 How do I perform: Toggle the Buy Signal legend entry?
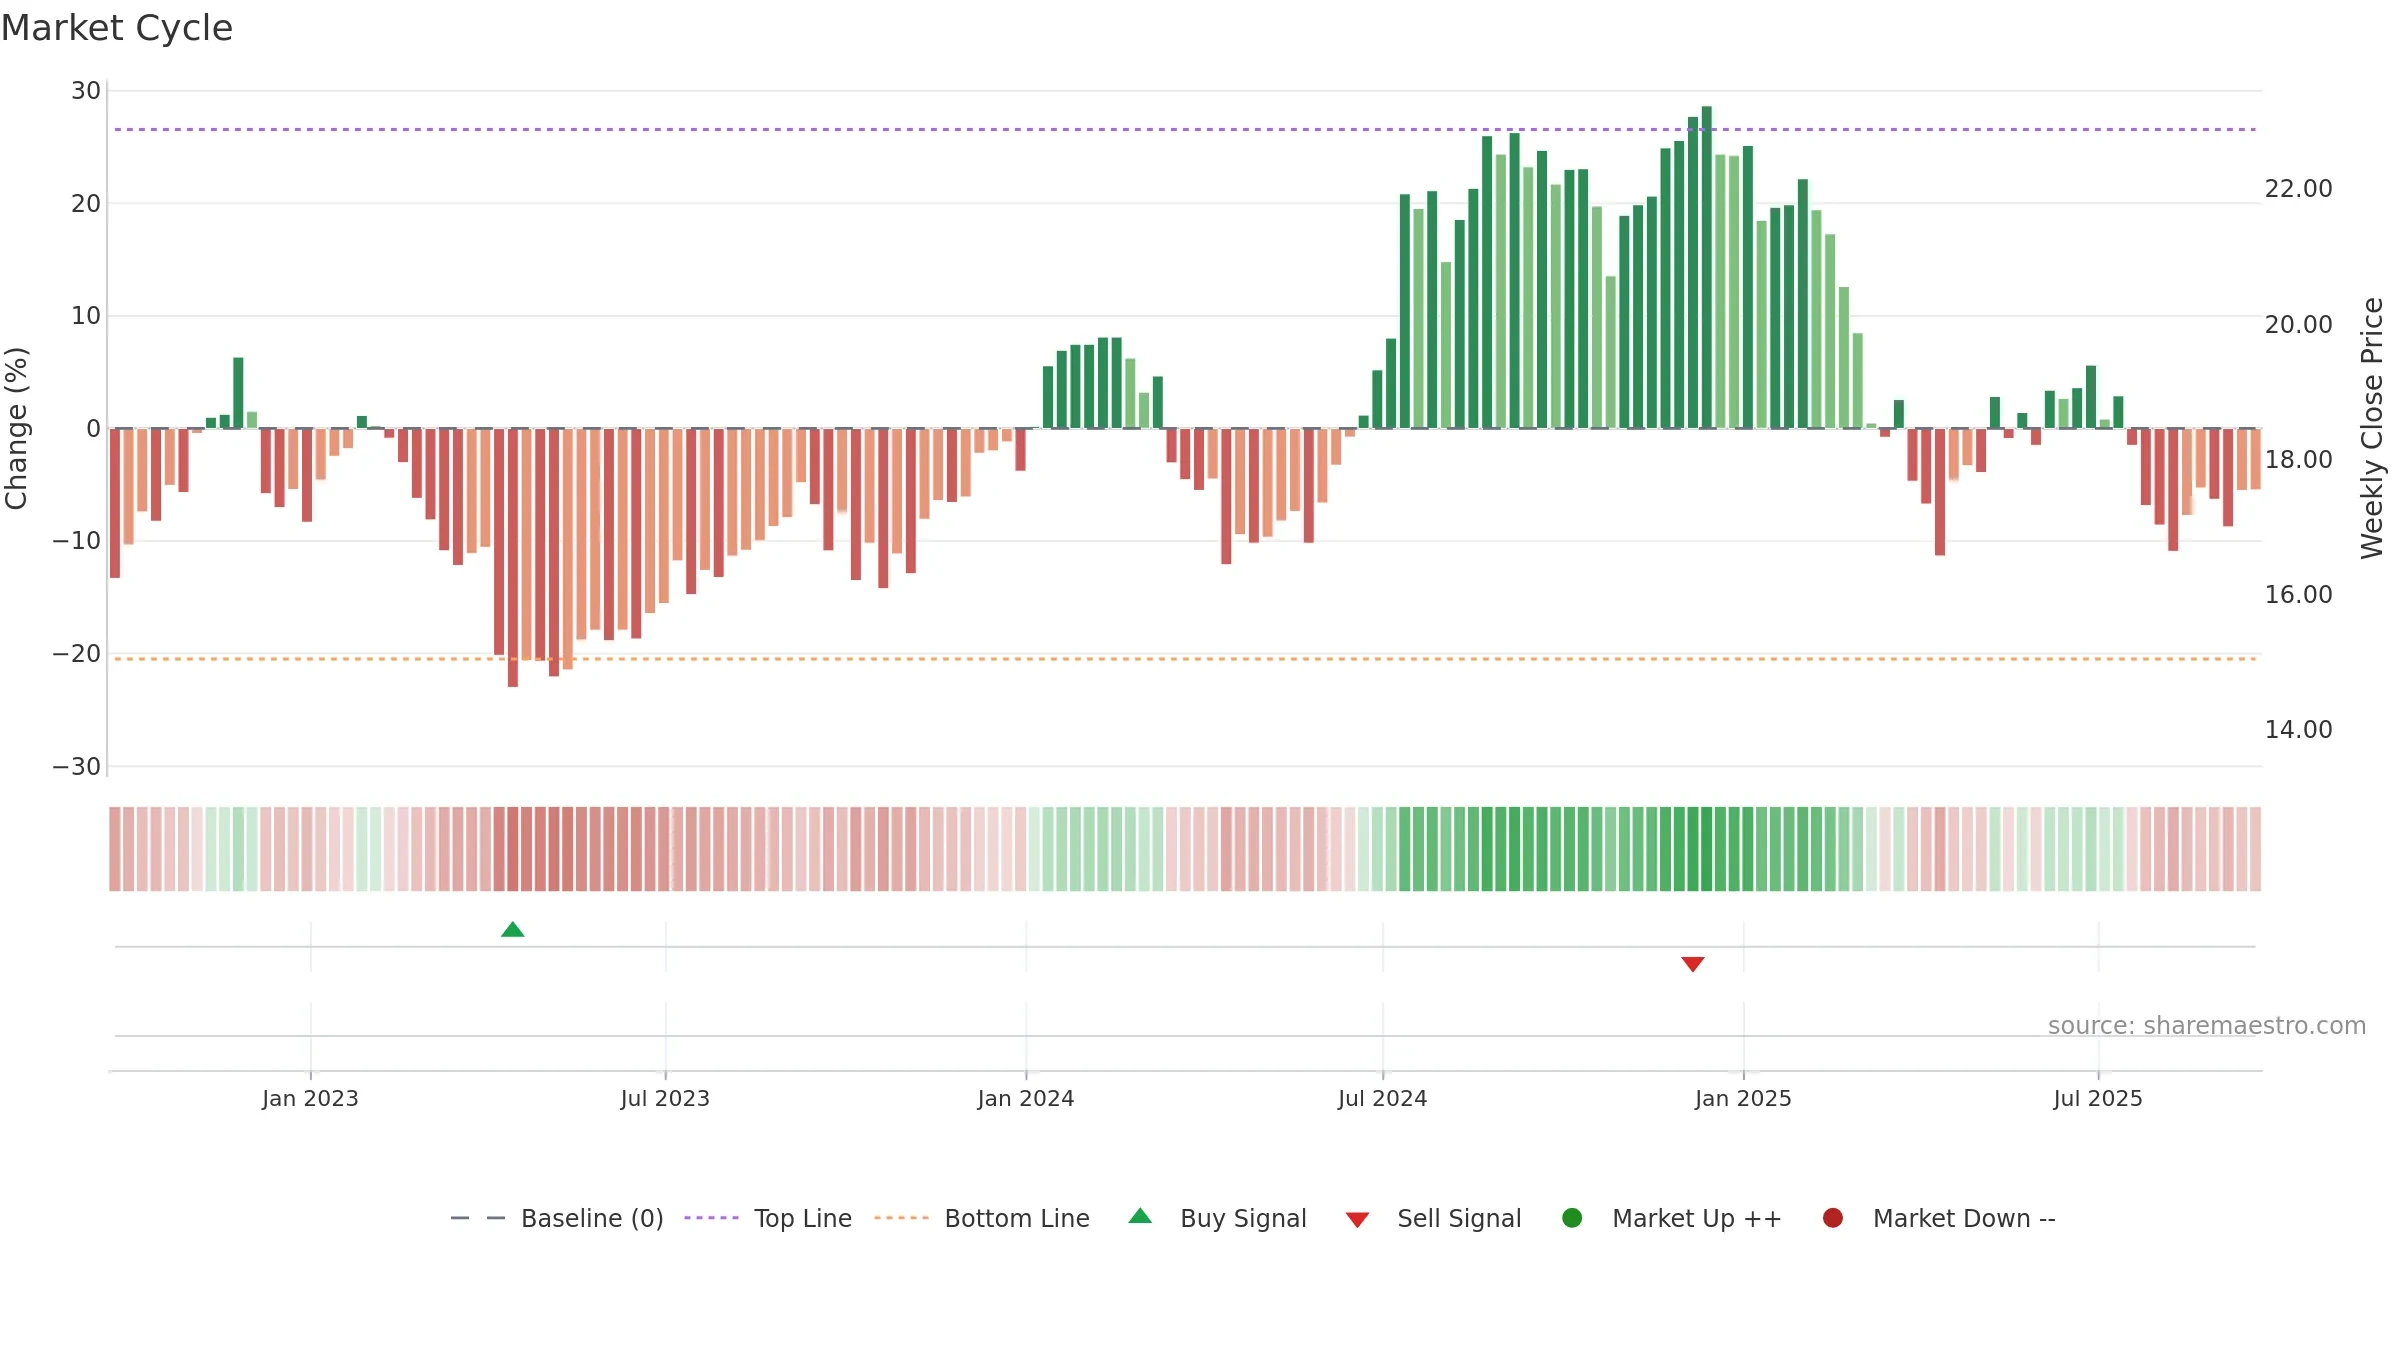[x=1217, y=1218]
